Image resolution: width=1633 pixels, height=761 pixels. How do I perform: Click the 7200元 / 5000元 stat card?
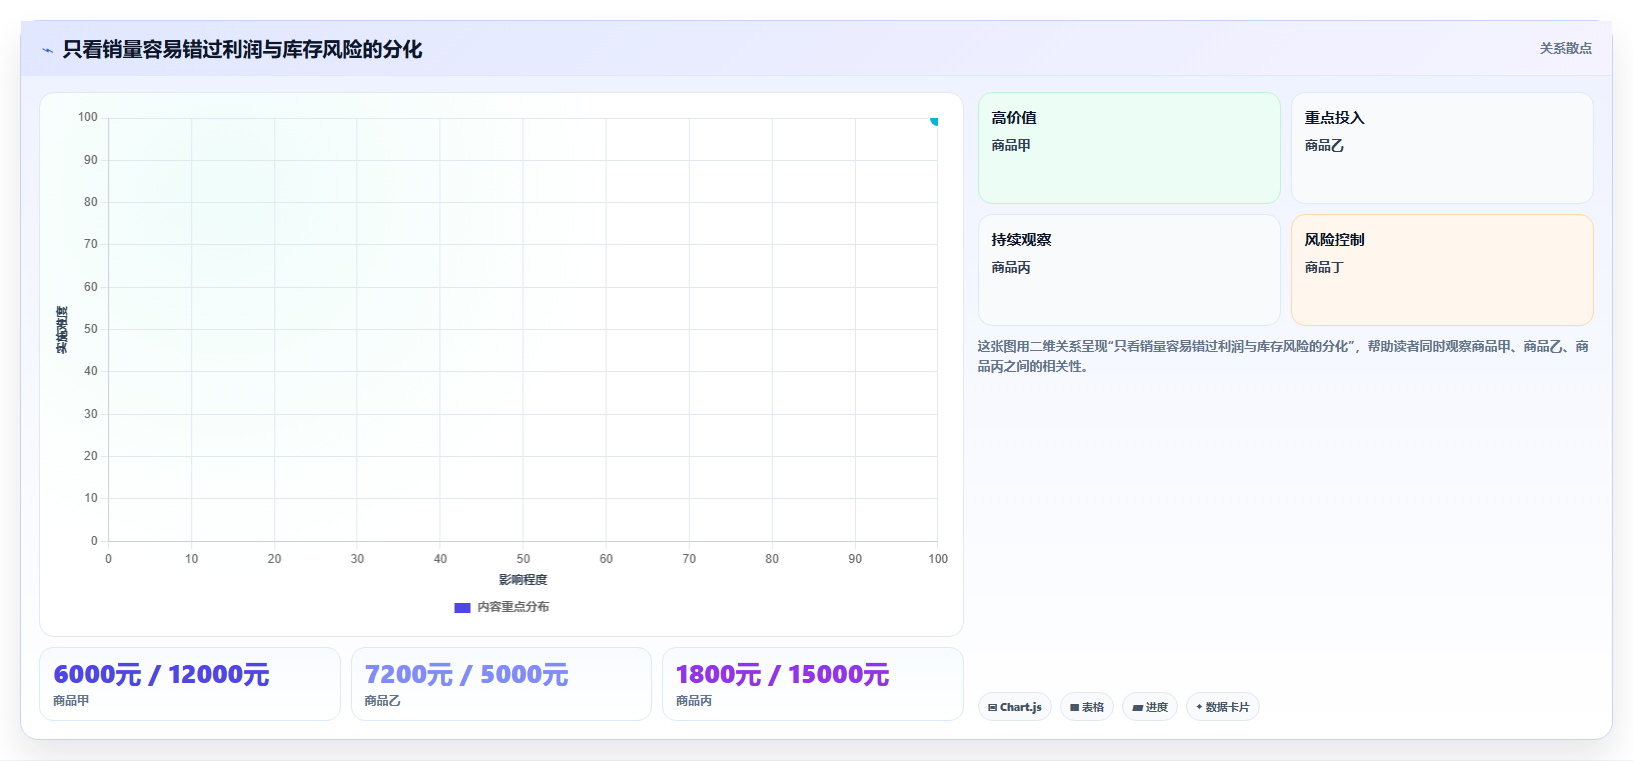(x=501, y=684)
